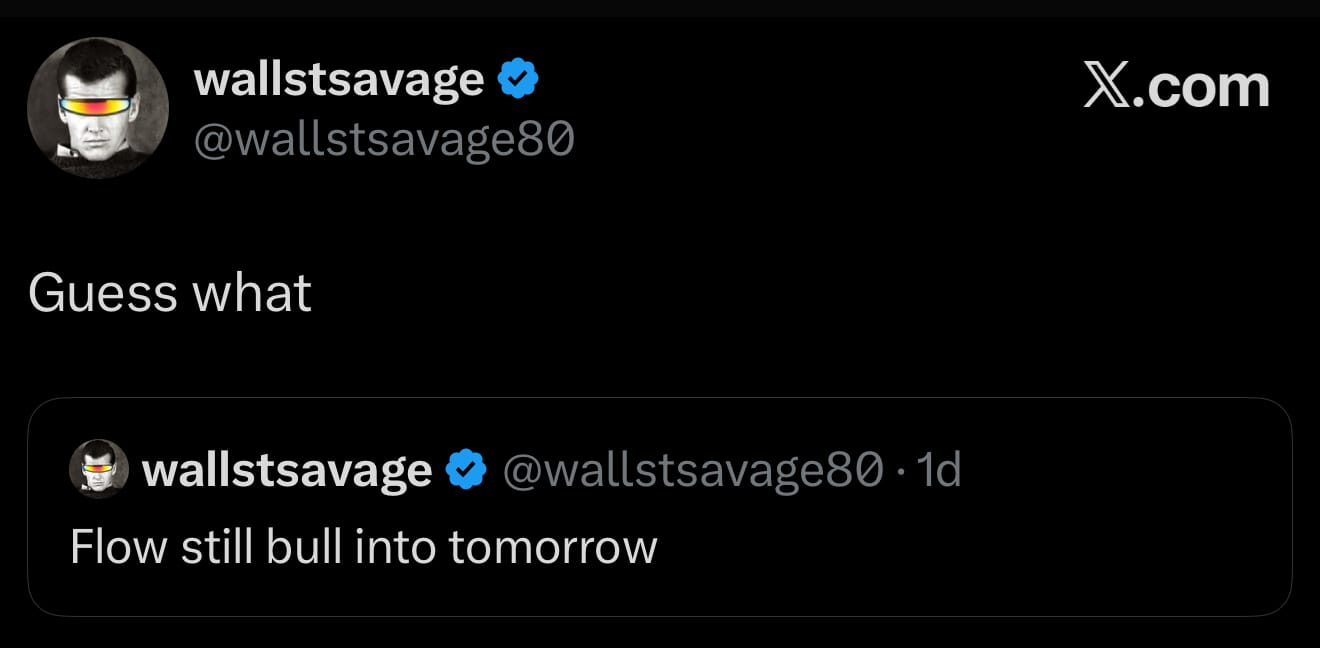Open the main wallstsavage display name
Viewport: 1320px width, 648px height.
click(x=338, y=80)
